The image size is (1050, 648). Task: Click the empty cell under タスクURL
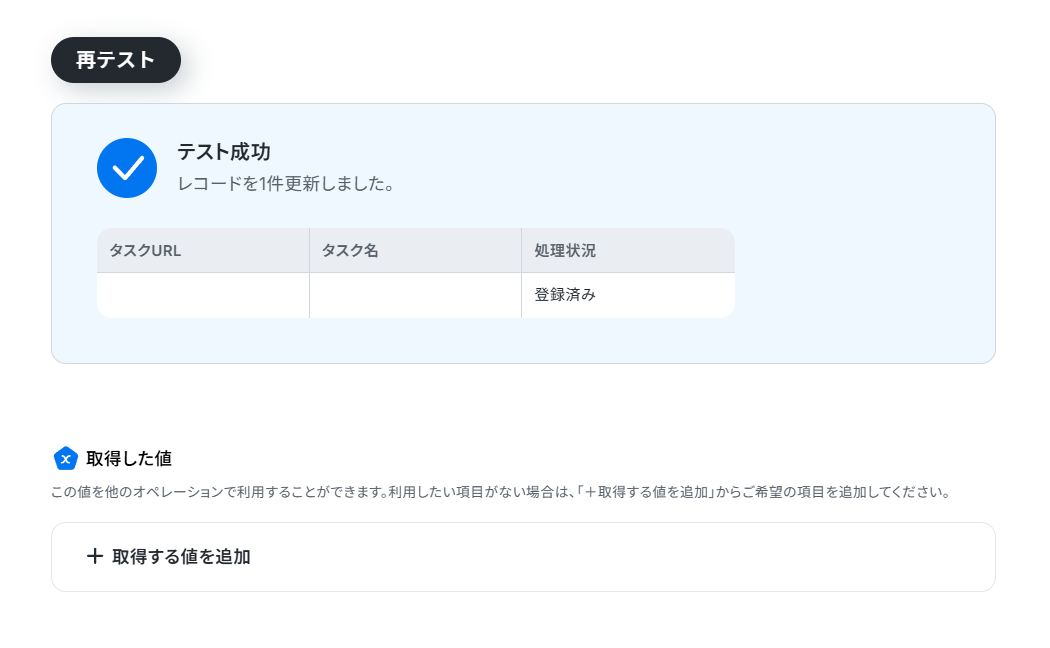[x=203, y=295]
